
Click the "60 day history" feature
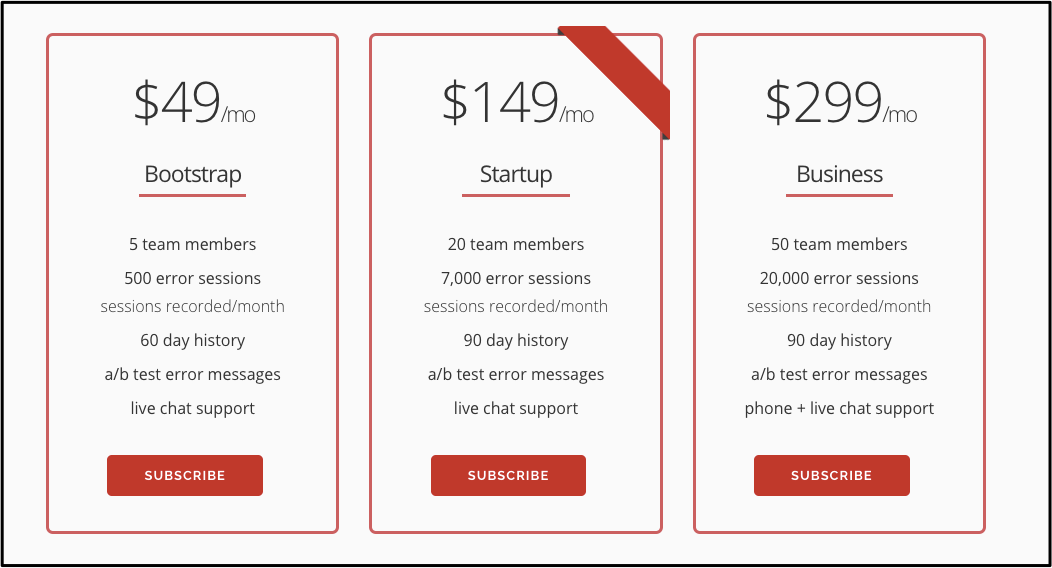click(193, 340)
